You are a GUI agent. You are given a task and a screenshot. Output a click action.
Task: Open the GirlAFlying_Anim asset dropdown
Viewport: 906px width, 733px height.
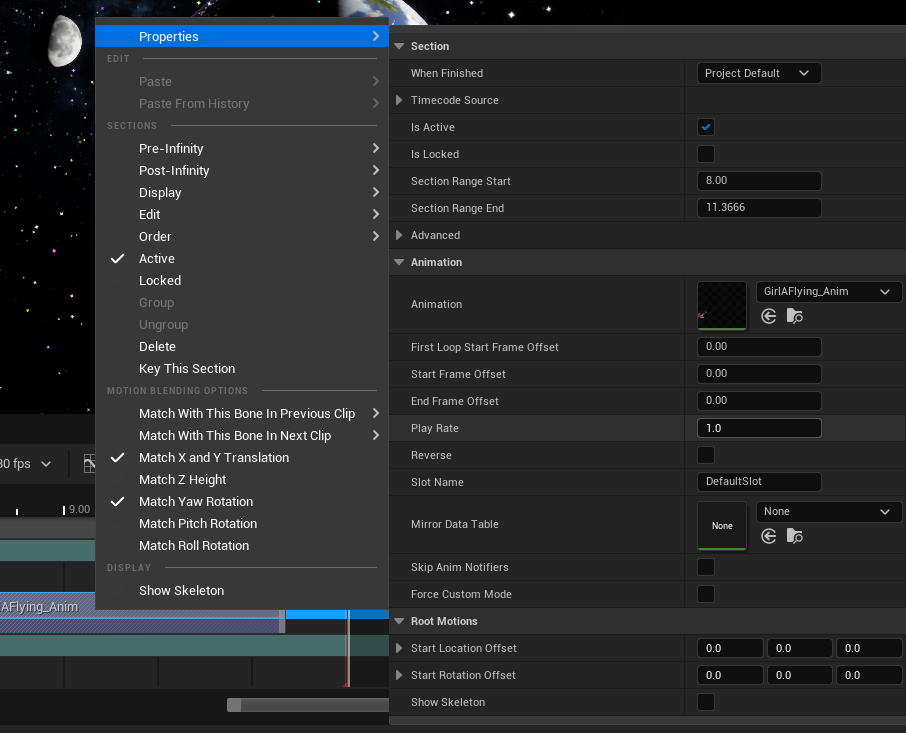tap(829, 292)
